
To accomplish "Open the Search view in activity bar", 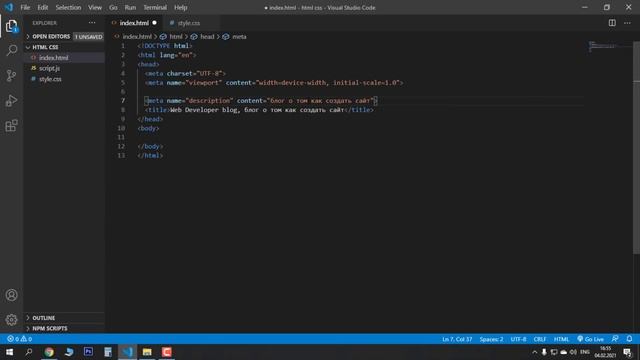I will (11, 51).
